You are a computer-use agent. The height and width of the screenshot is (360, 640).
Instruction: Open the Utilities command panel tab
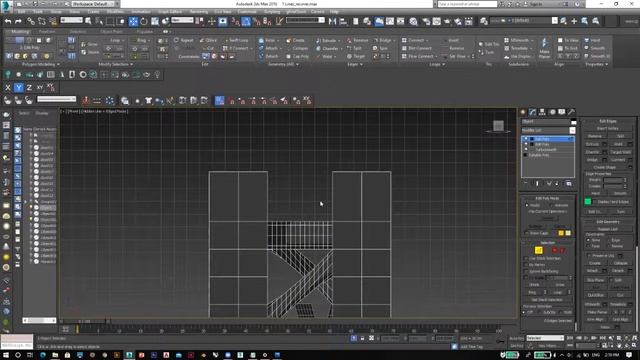571,112
